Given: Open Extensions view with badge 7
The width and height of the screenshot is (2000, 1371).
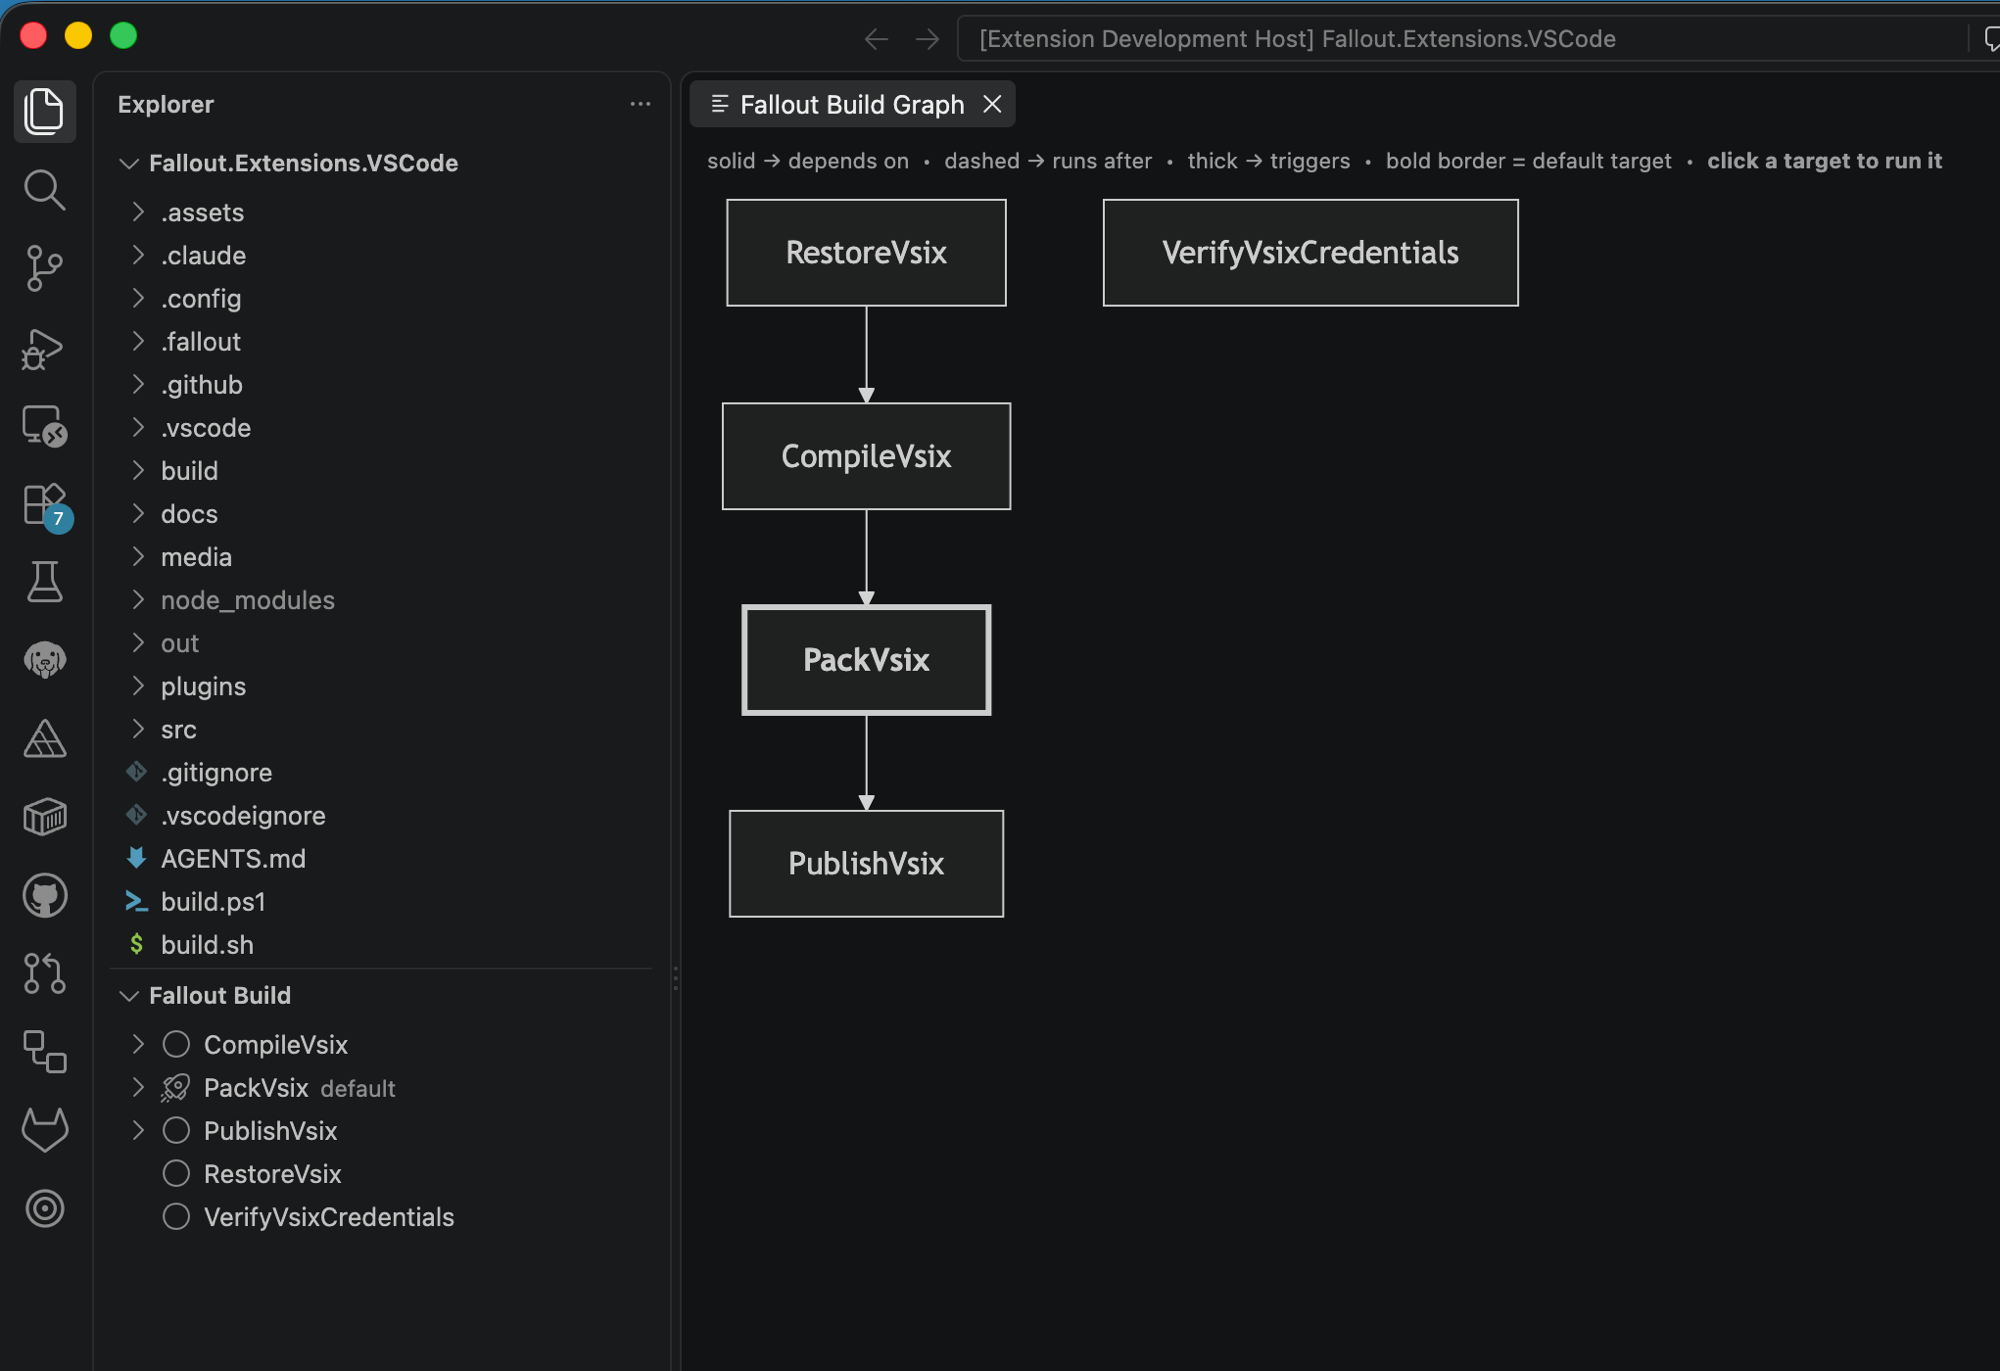Looking at the screenshot, I should pyautogui.click(x=45, y=506).
